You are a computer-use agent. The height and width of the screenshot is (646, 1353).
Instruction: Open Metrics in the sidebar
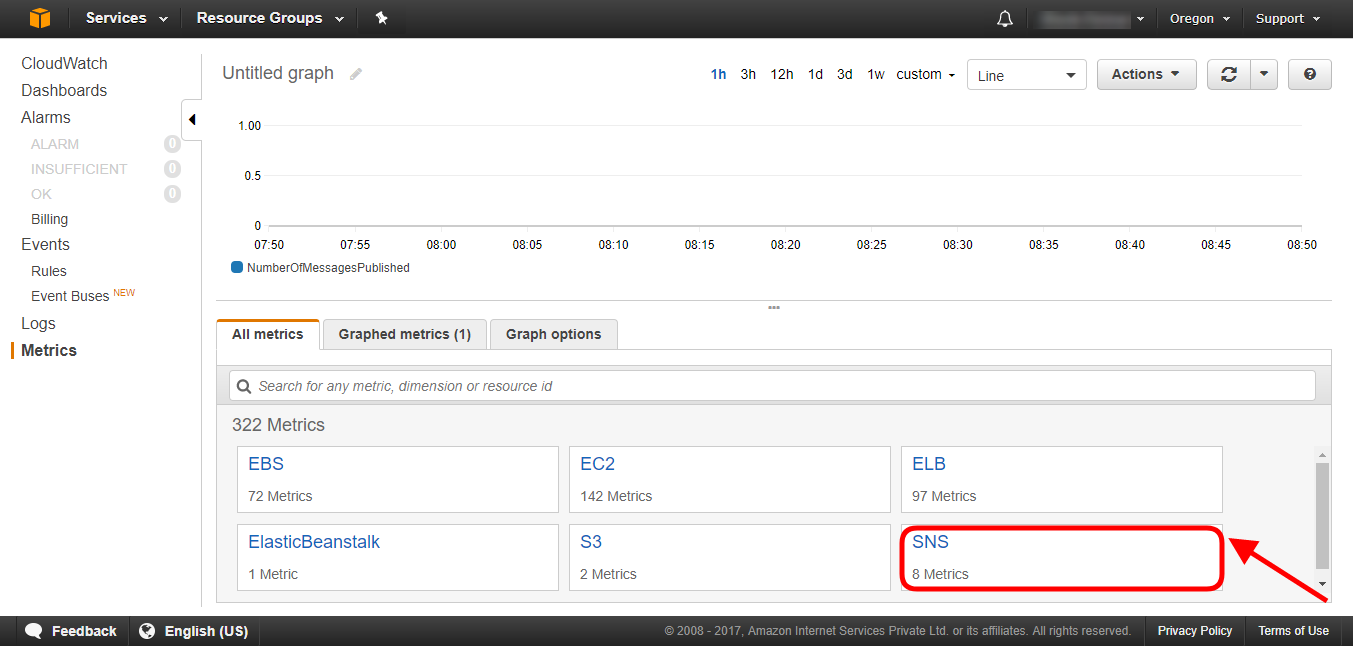point(49,350)
